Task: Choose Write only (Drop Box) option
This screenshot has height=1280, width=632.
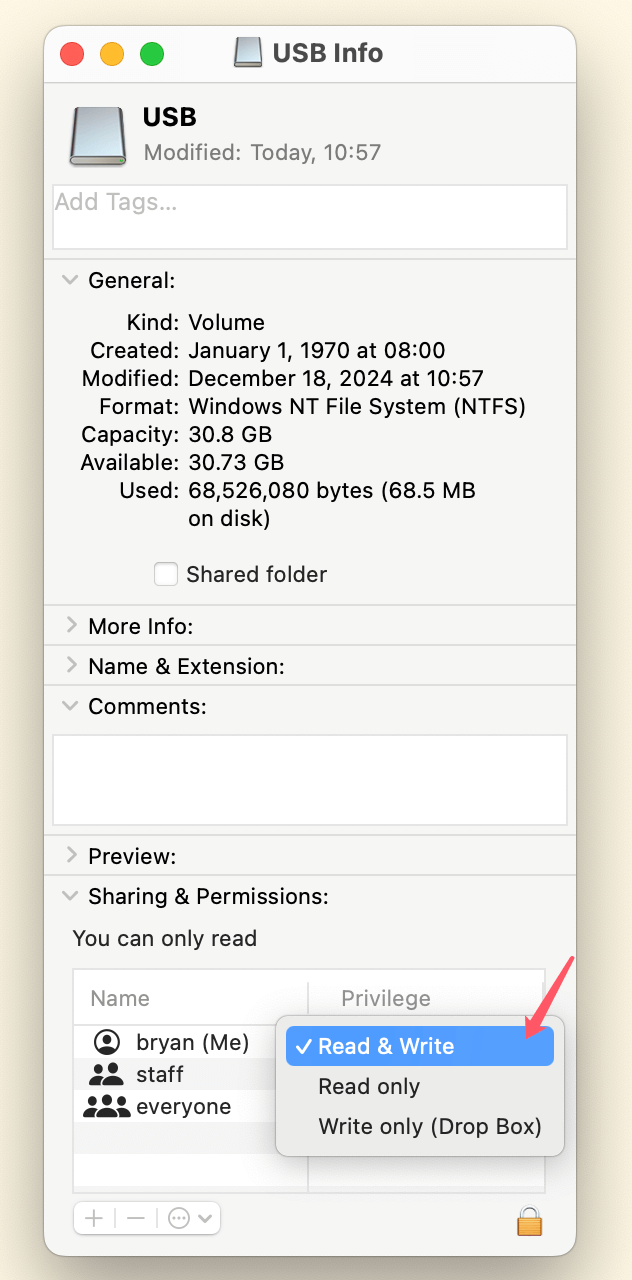Action: [x=429, y=1127]
